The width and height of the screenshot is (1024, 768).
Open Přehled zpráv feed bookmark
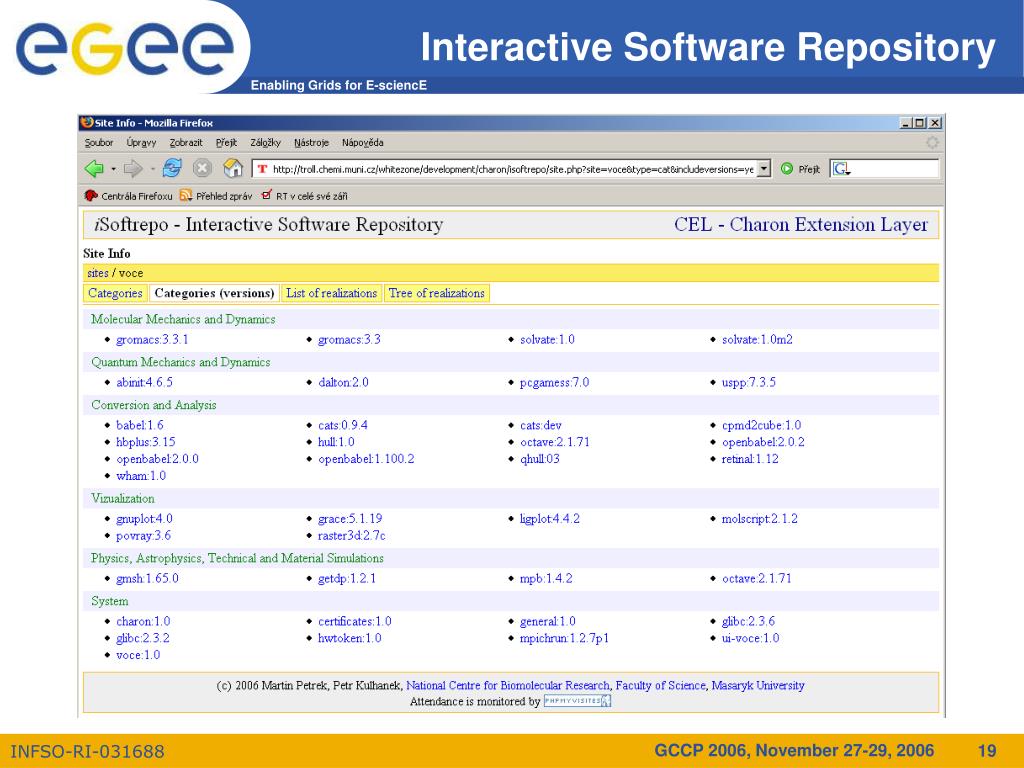tap(216, 196)
